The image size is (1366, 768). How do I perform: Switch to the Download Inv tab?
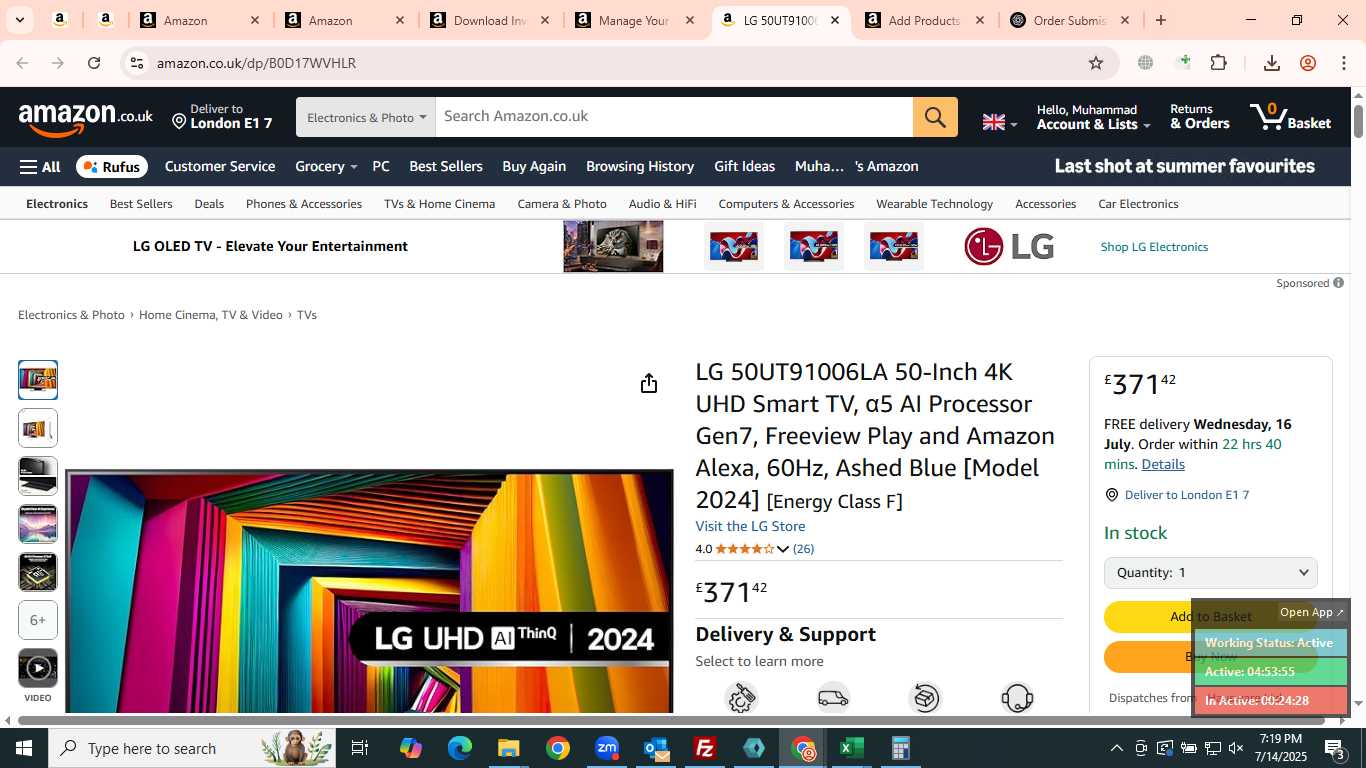point(489,20)
